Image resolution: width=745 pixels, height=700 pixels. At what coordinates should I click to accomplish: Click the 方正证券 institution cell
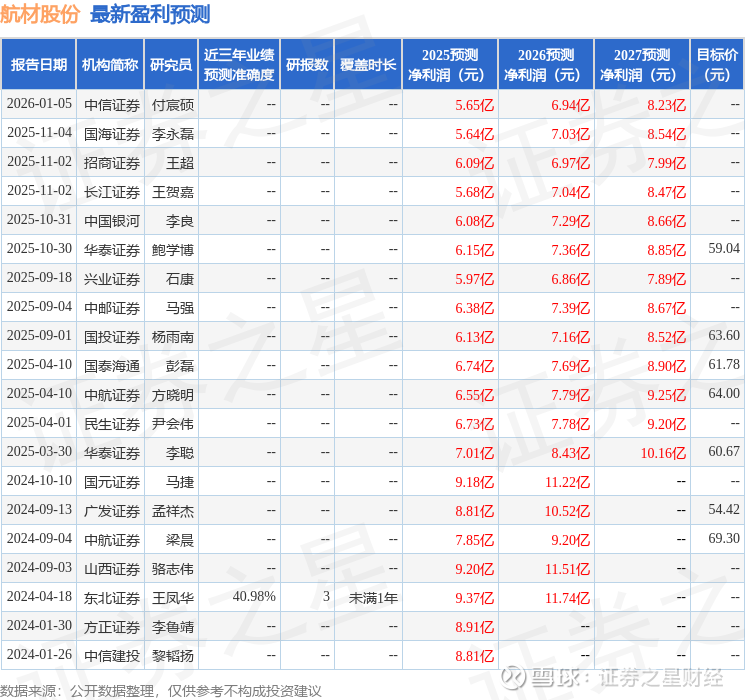click(x=112, y=627)
